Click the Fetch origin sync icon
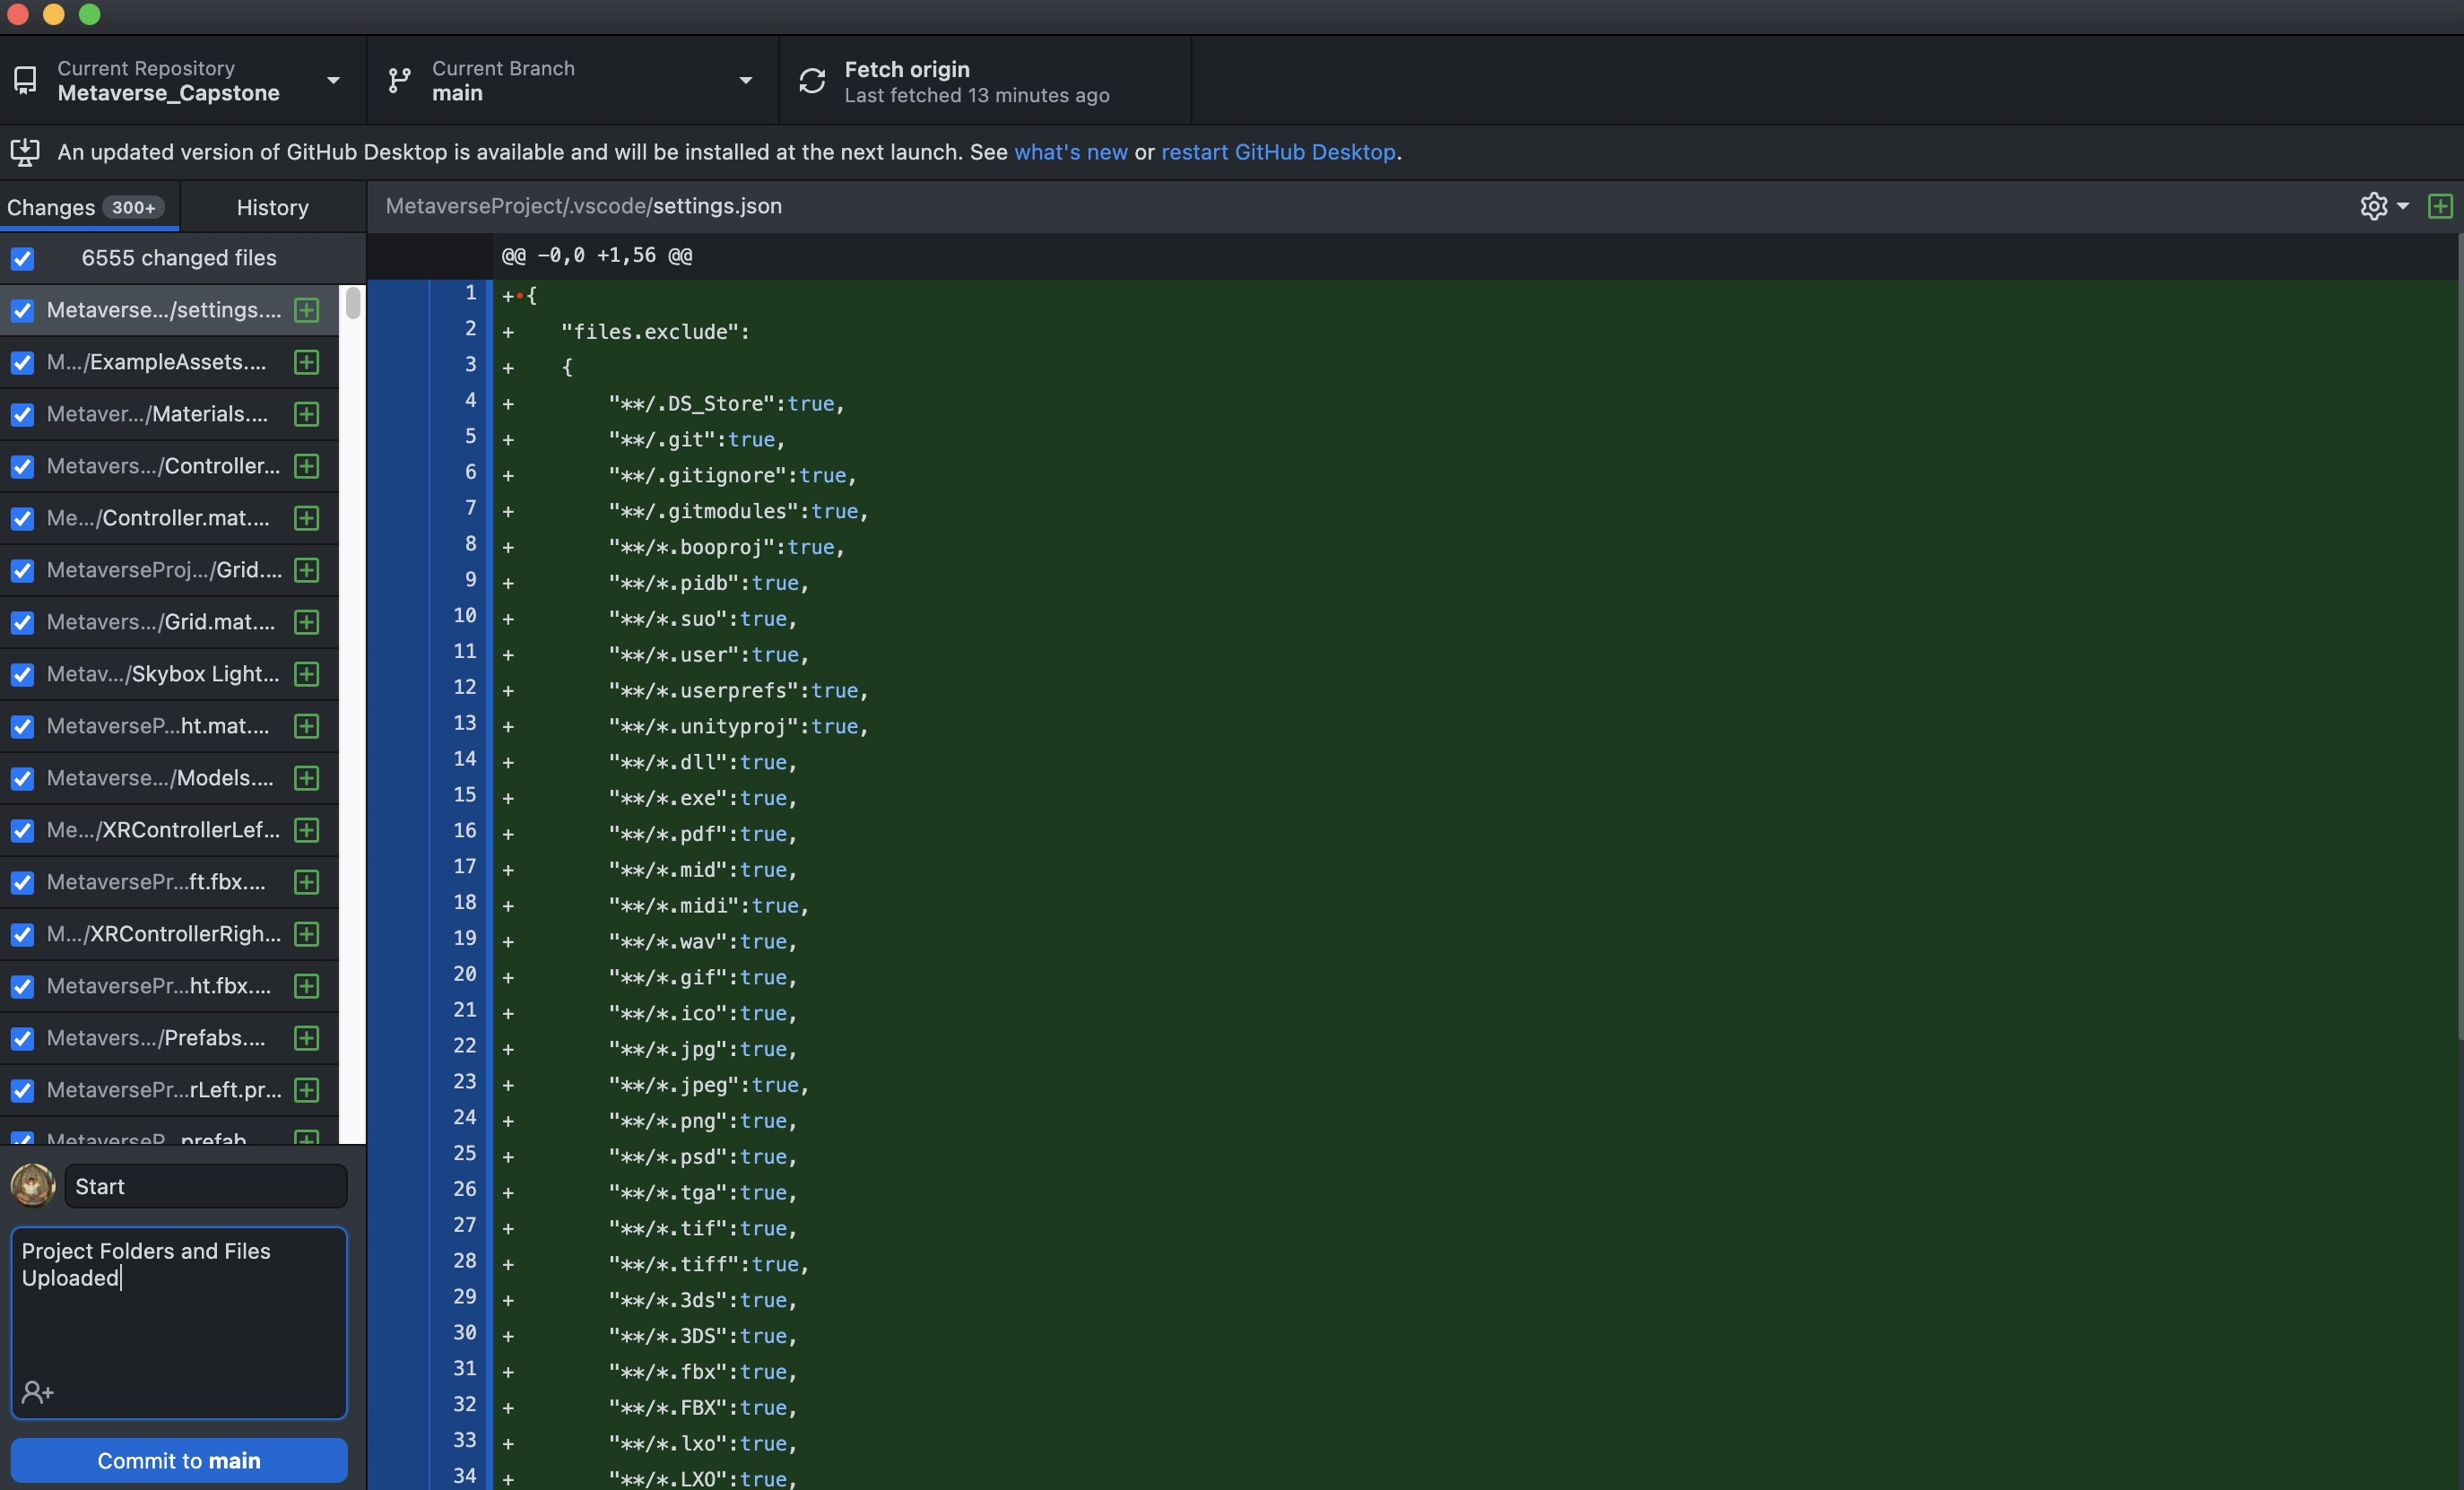2464x1490 pixels. 812,80
